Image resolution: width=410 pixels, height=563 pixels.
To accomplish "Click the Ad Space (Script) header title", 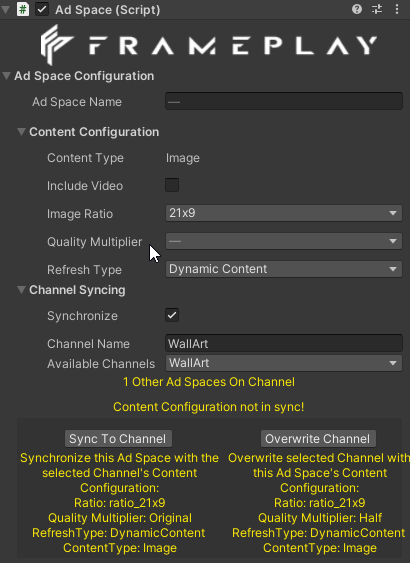I will tap(108, 10).
